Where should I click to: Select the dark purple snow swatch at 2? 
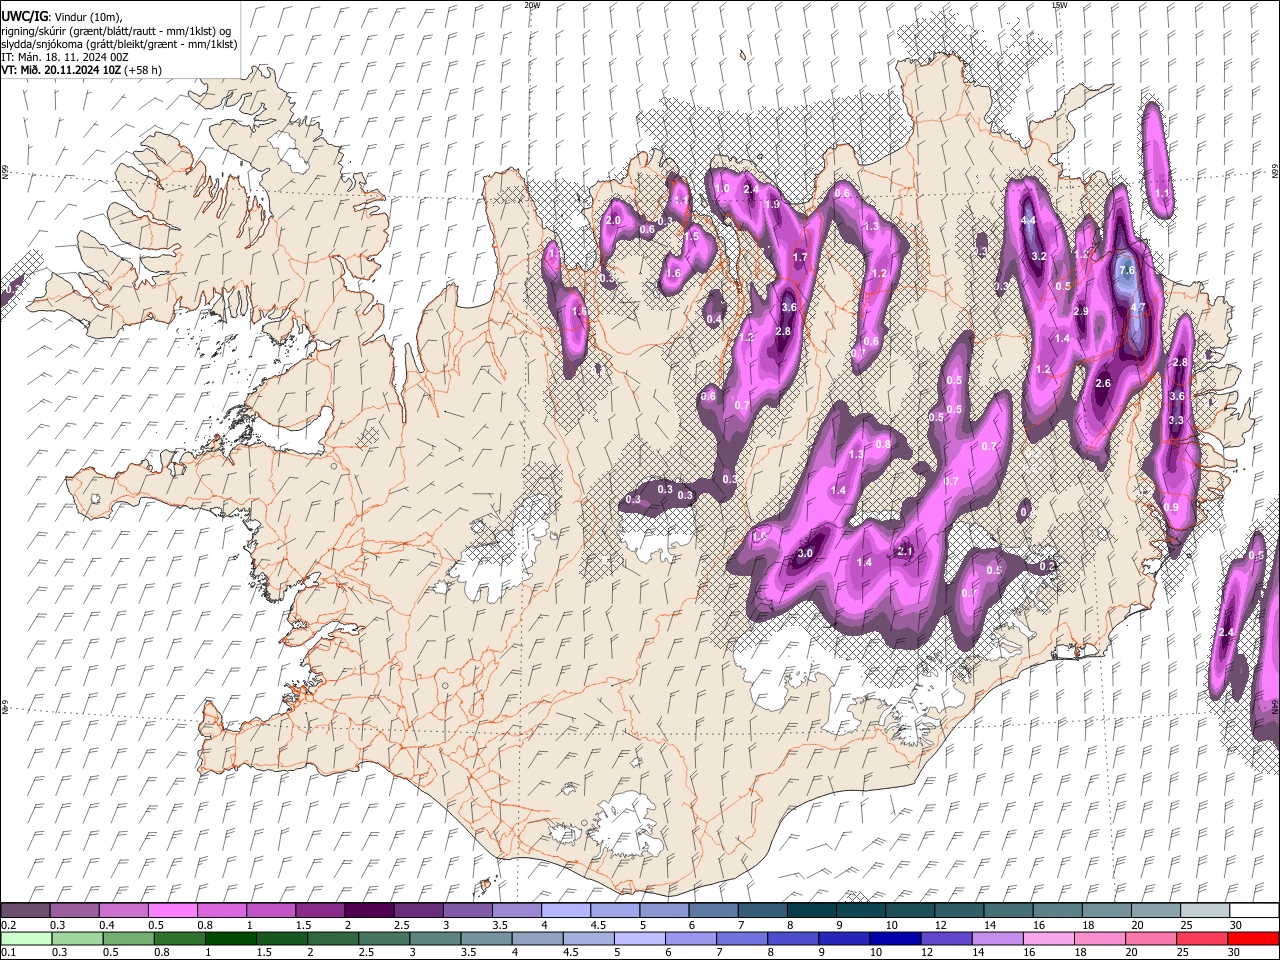click(368, 911)
